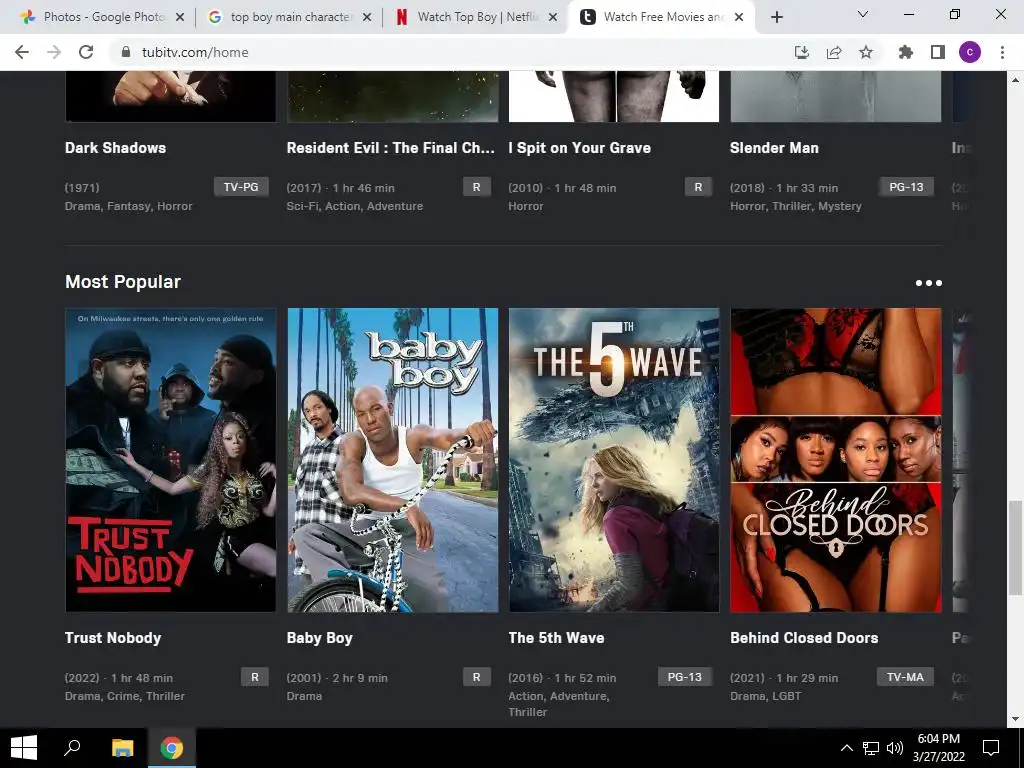The image size is (1024, 768).
Task: Click the install app icon in address bar
Action: [x=801, y=52]
